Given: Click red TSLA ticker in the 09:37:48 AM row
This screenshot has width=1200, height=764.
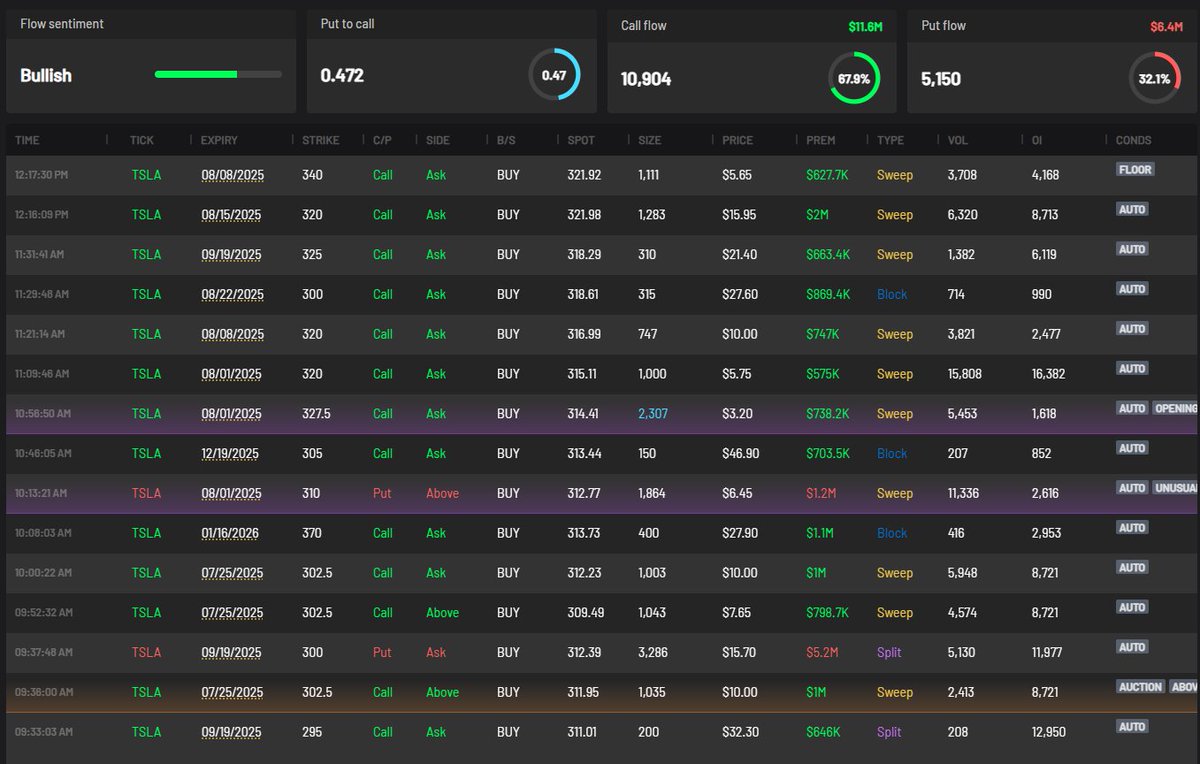Looking at the screenshot, I should coord(146,652).
